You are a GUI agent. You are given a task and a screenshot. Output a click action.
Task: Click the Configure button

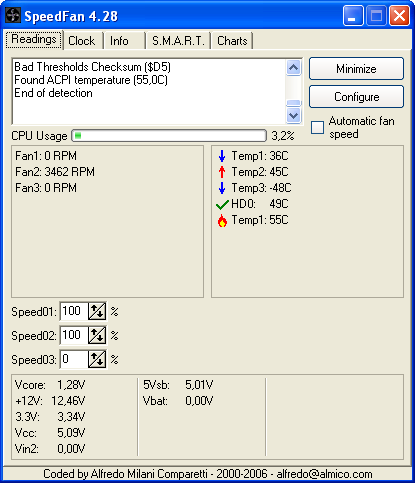(x=356, y=97)
